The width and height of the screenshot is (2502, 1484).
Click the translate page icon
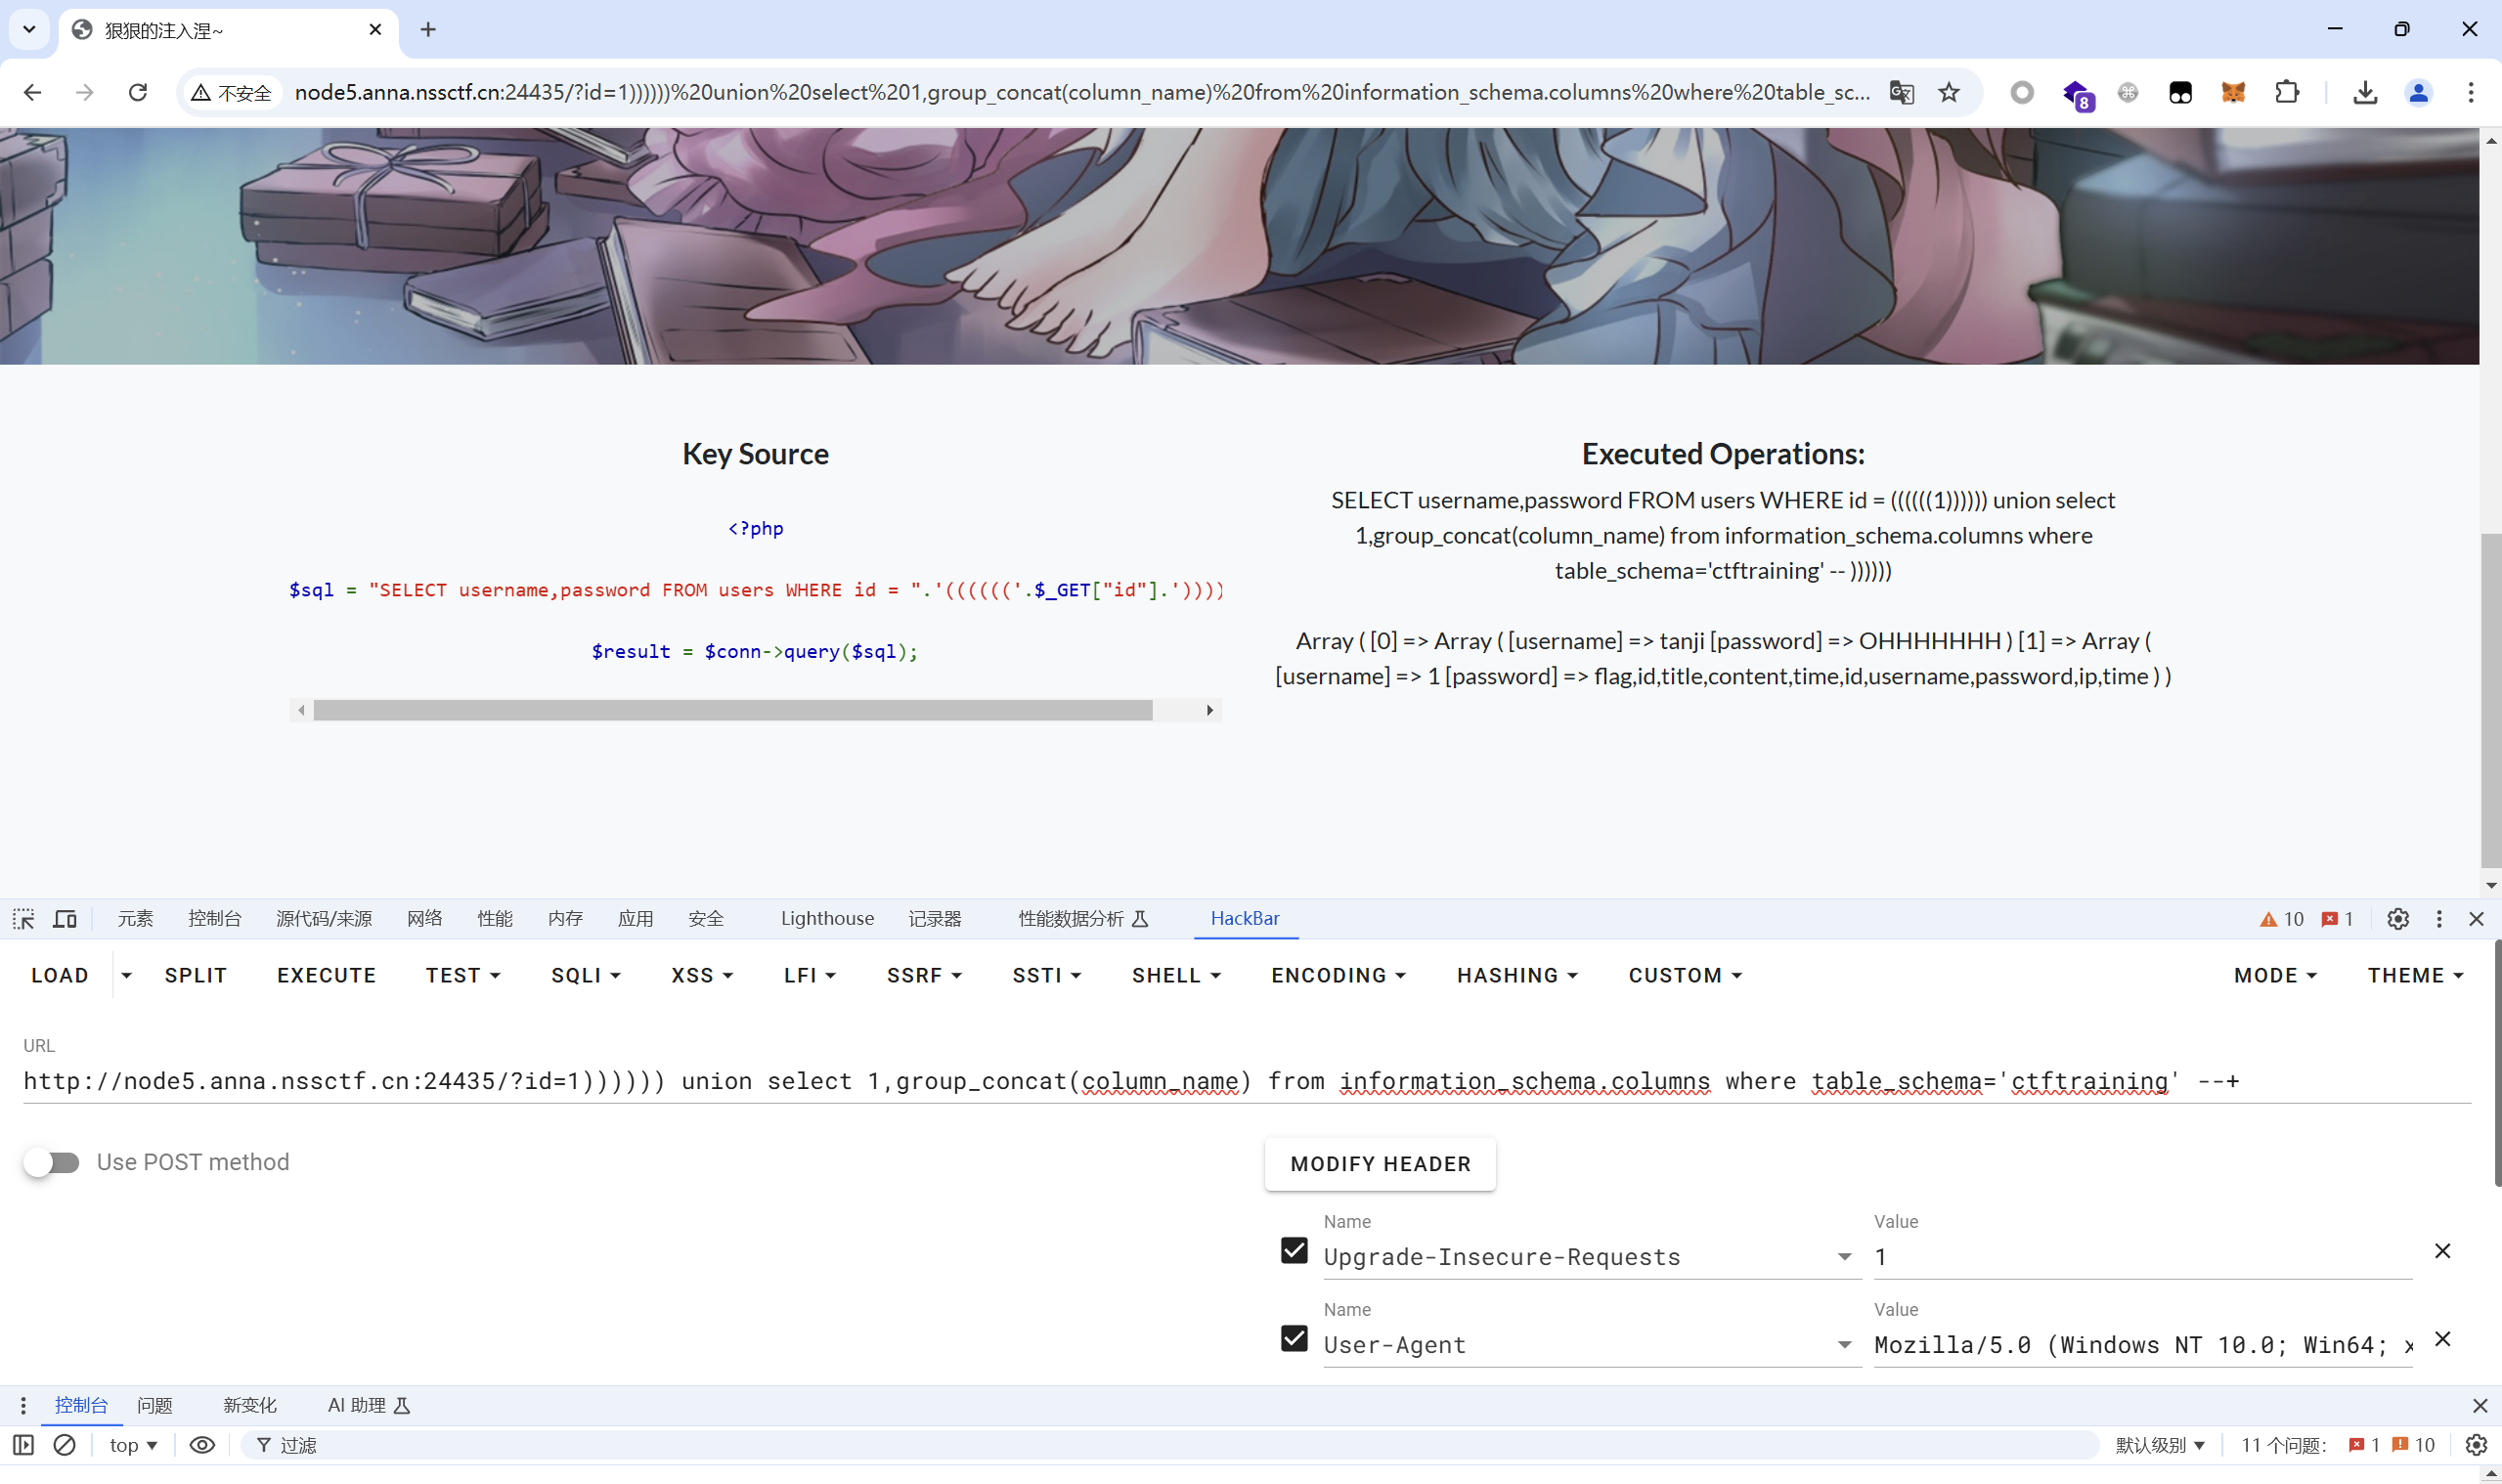(1901, 93)
